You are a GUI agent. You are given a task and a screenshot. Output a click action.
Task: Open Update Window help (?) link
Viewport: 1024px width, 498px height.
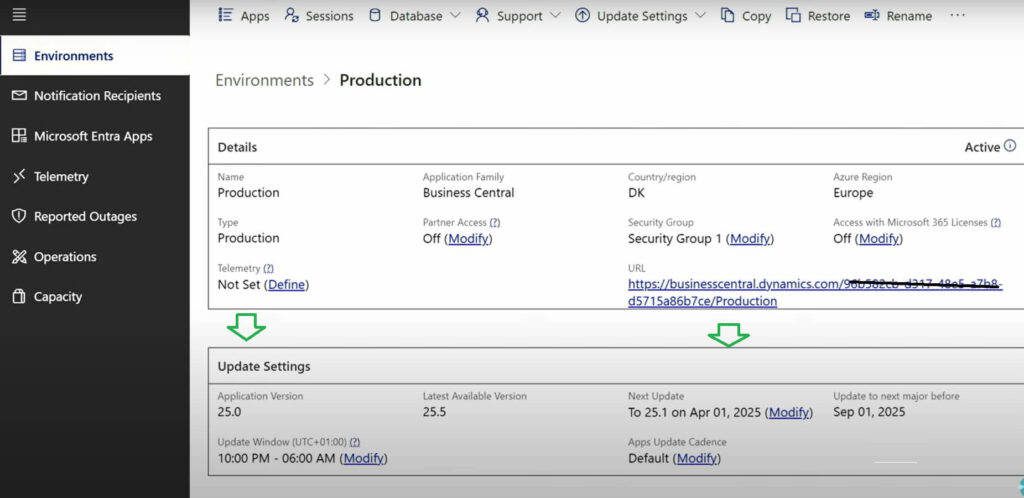[355, 442]
